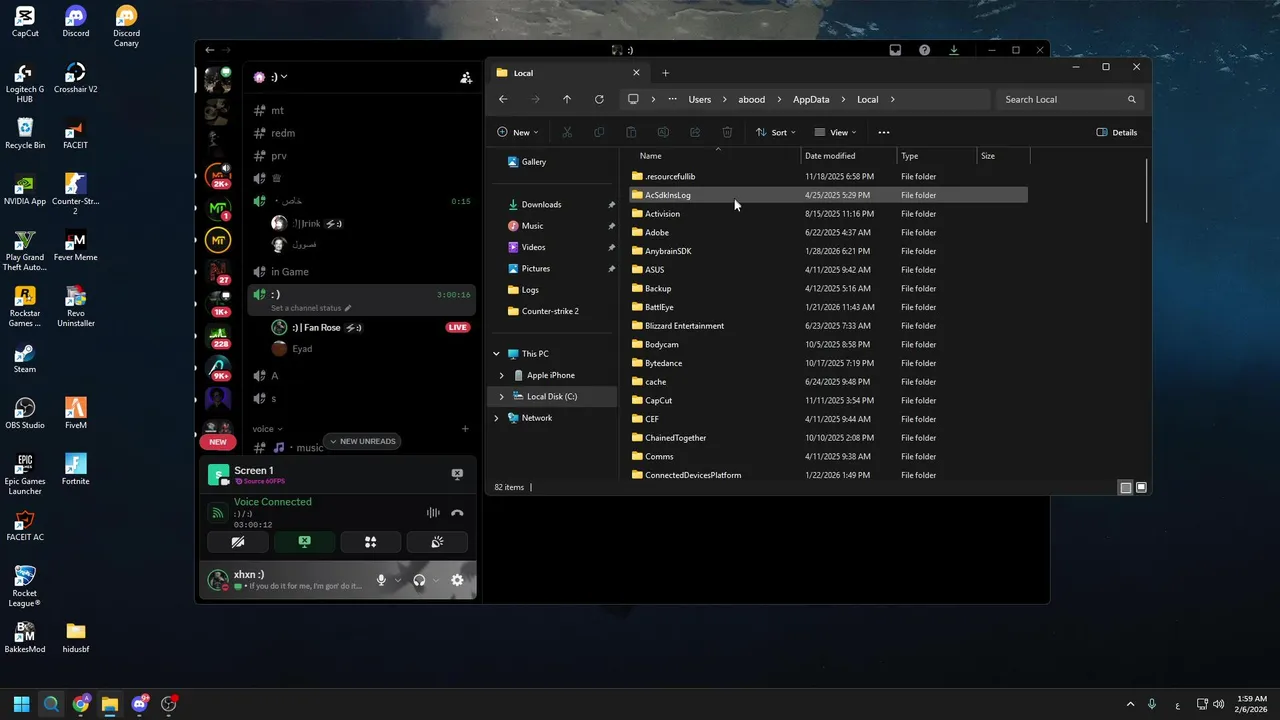The image size is (1280, 720).
Task: Select the FACEIT desktop shortcut
Action: point(76,134)
